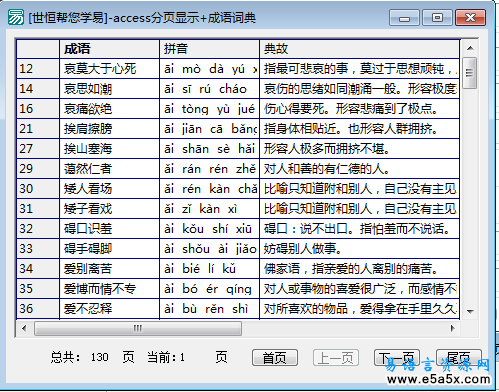Viewport: 499px width, 392px height.
Task: Click the app icon in title bar
Action: click(16, 17)
